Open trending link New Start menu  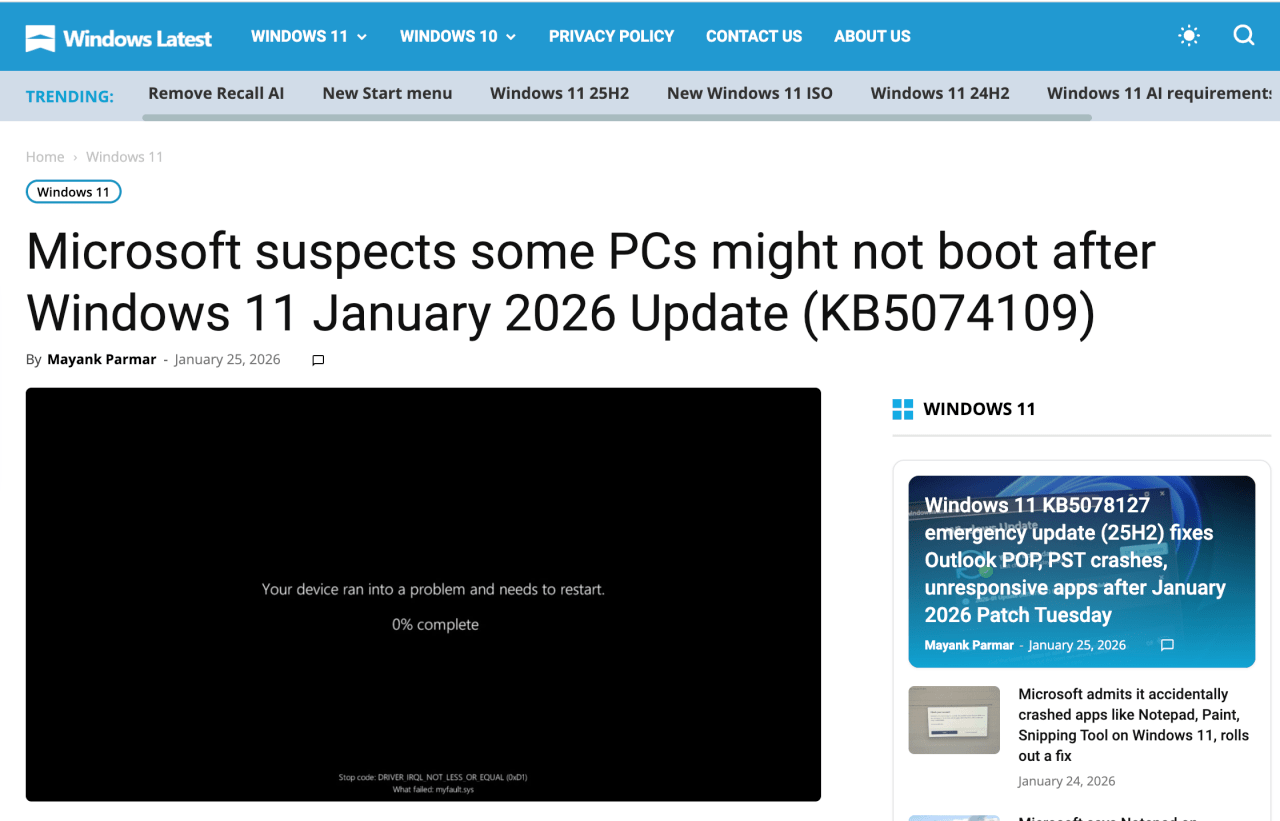coord(387,93)
